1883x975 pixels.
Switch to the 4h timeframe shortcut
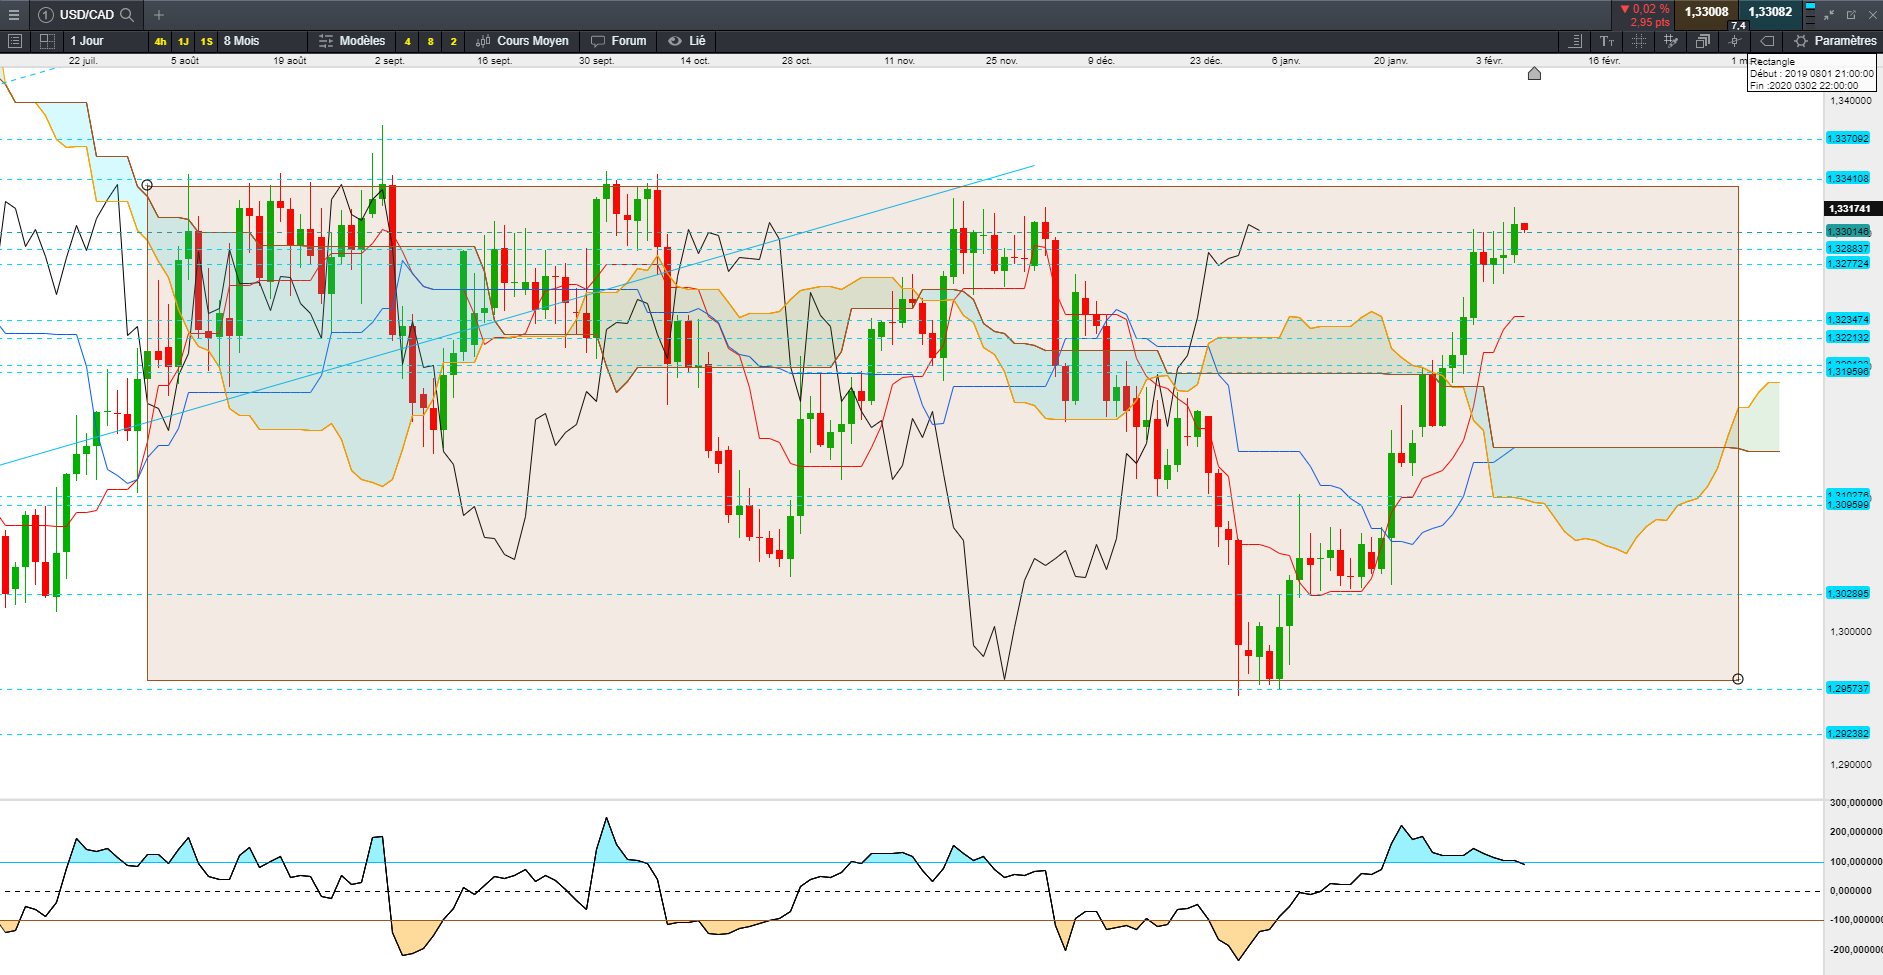pyautogui.click(x=160, y=41)
